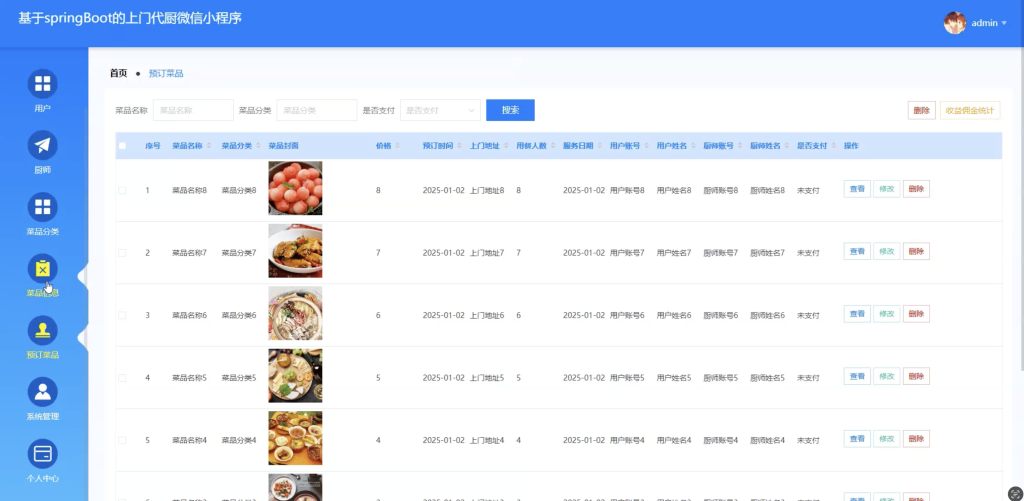The image size is (1024, 501).
Task: Click 修改 for row 菜品名称8
Action: [x=886, y=189]
